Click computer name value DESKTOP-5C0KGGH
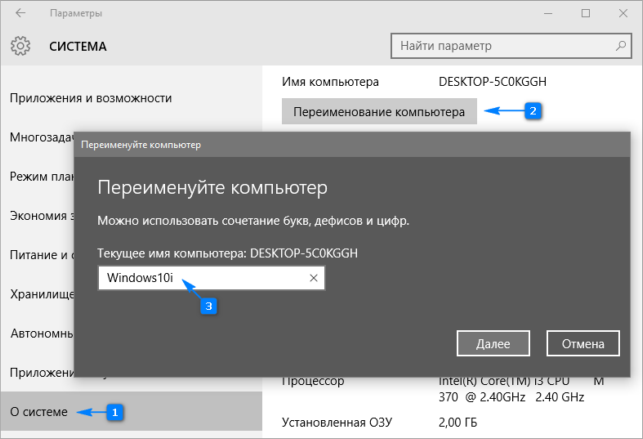Image resolution: width=643 pixels, height=439 pixels. pos(493,82)
